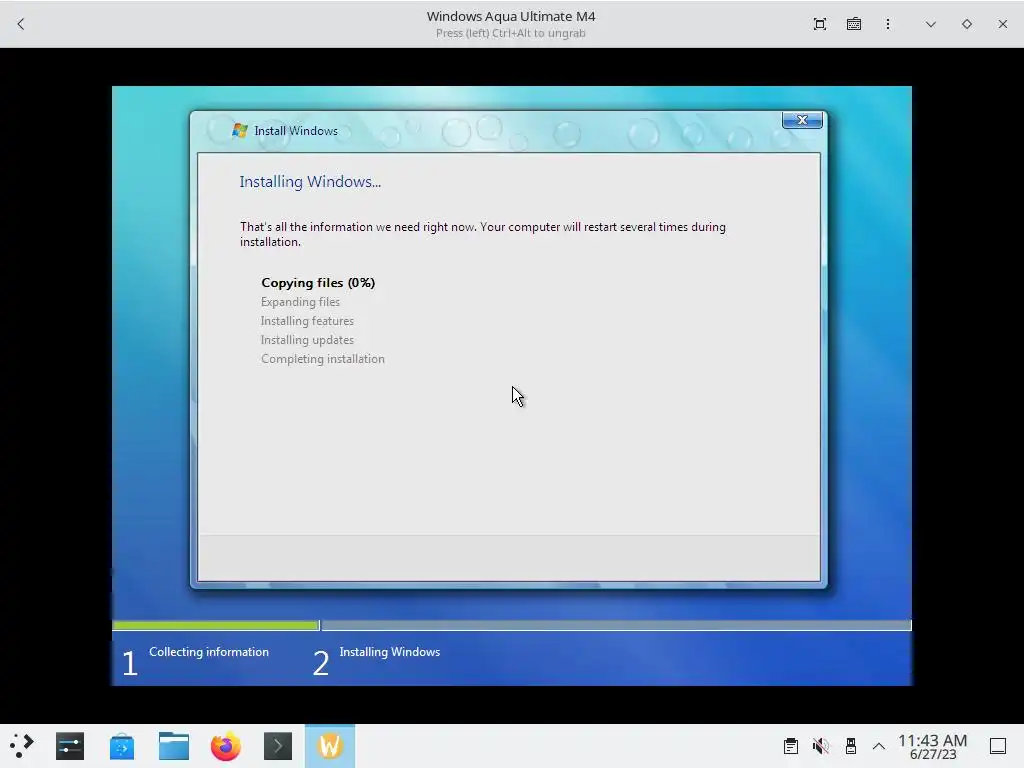The height and width of the screenshot is (768, 1024).
Task: Select the Expanding files step
Action: 300,302
